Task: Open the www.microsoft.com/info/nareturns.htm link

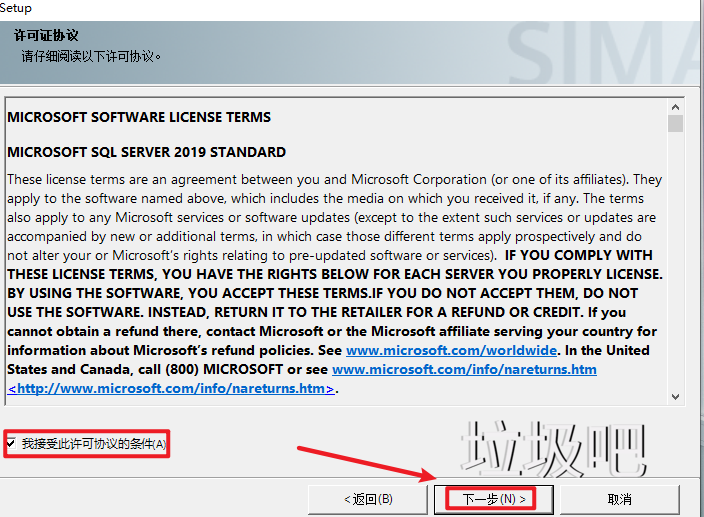Action: tap(464, 369)
